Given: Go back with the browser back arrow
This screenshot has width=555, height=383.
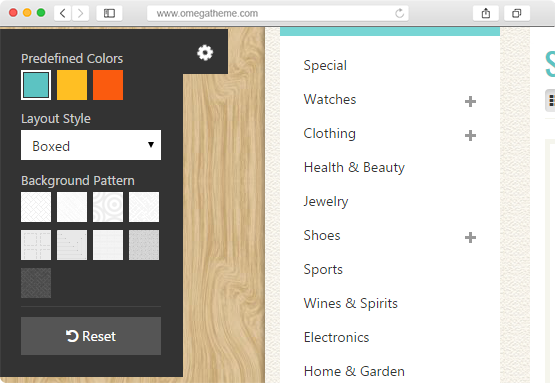Looking at the screenshot, I should tap(63, 13).
